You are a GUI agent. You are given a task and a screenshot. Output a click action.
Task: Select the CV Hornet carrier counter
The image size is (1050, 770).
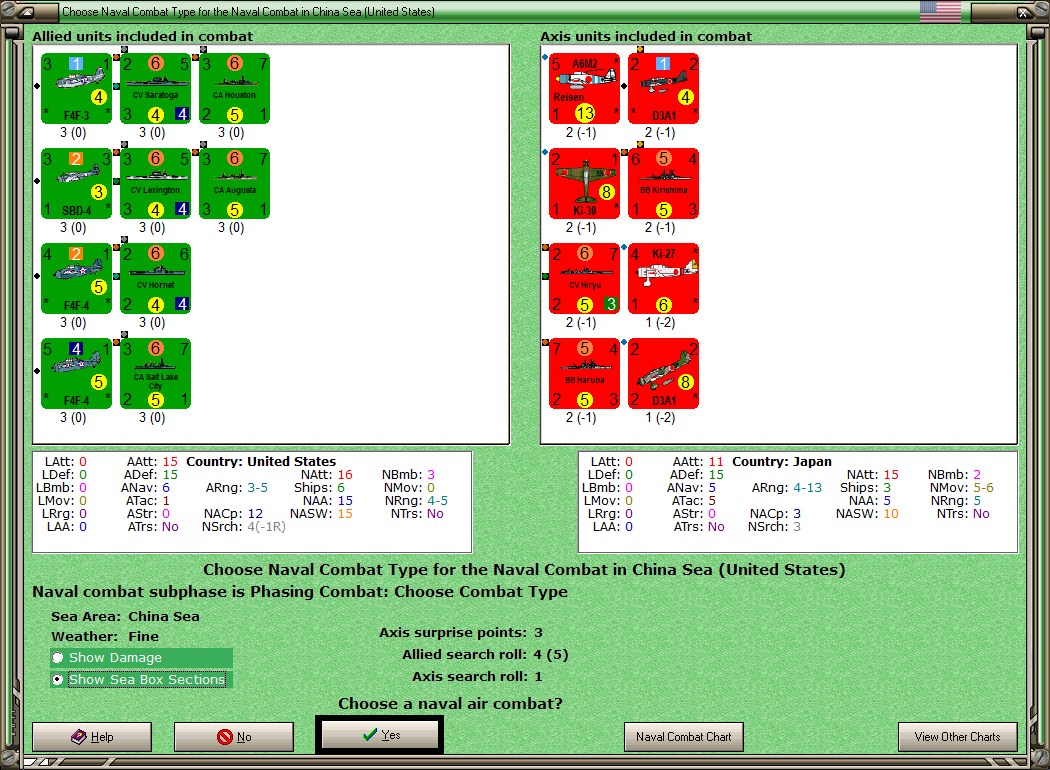pyautogui.click(x=155, y=279)
